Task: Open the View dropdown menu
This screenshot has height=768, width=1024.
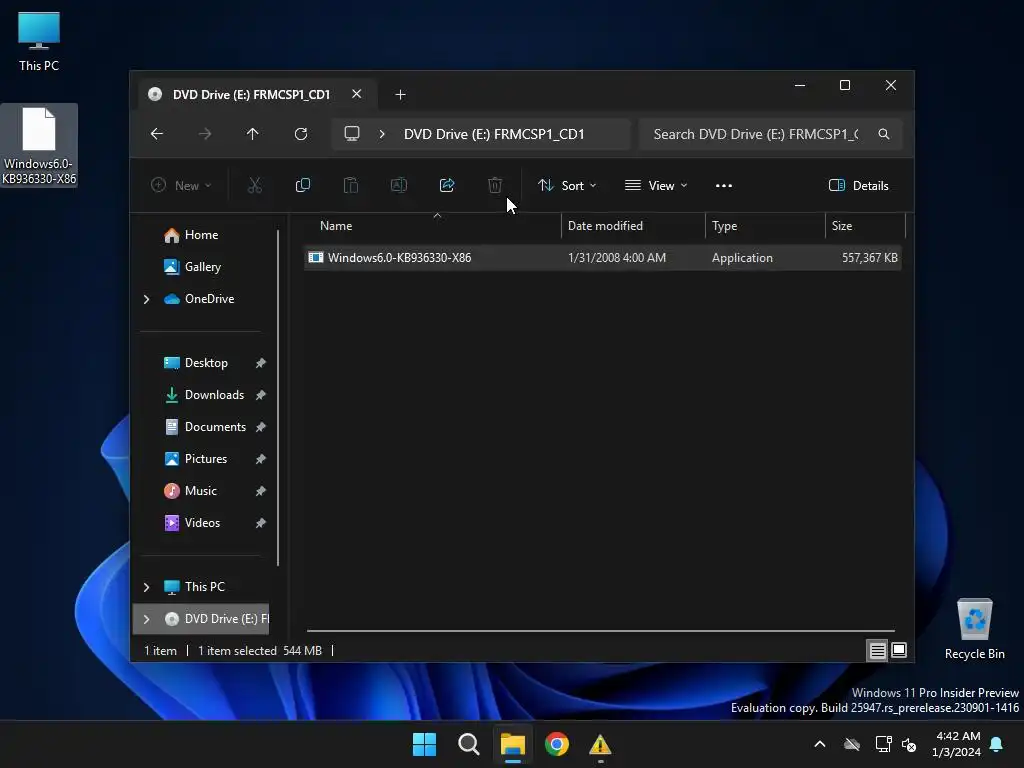Action: tap(656, 185)
